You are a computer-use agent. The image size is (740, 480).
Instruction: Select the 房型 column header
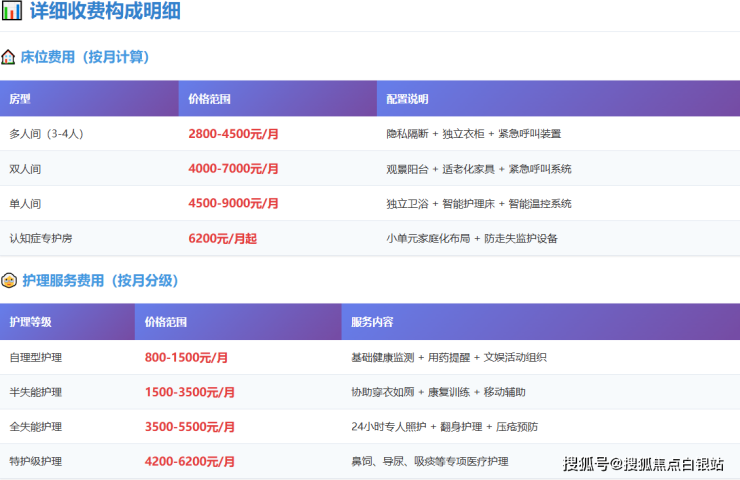pyautogui.click(x=20, y=99)
